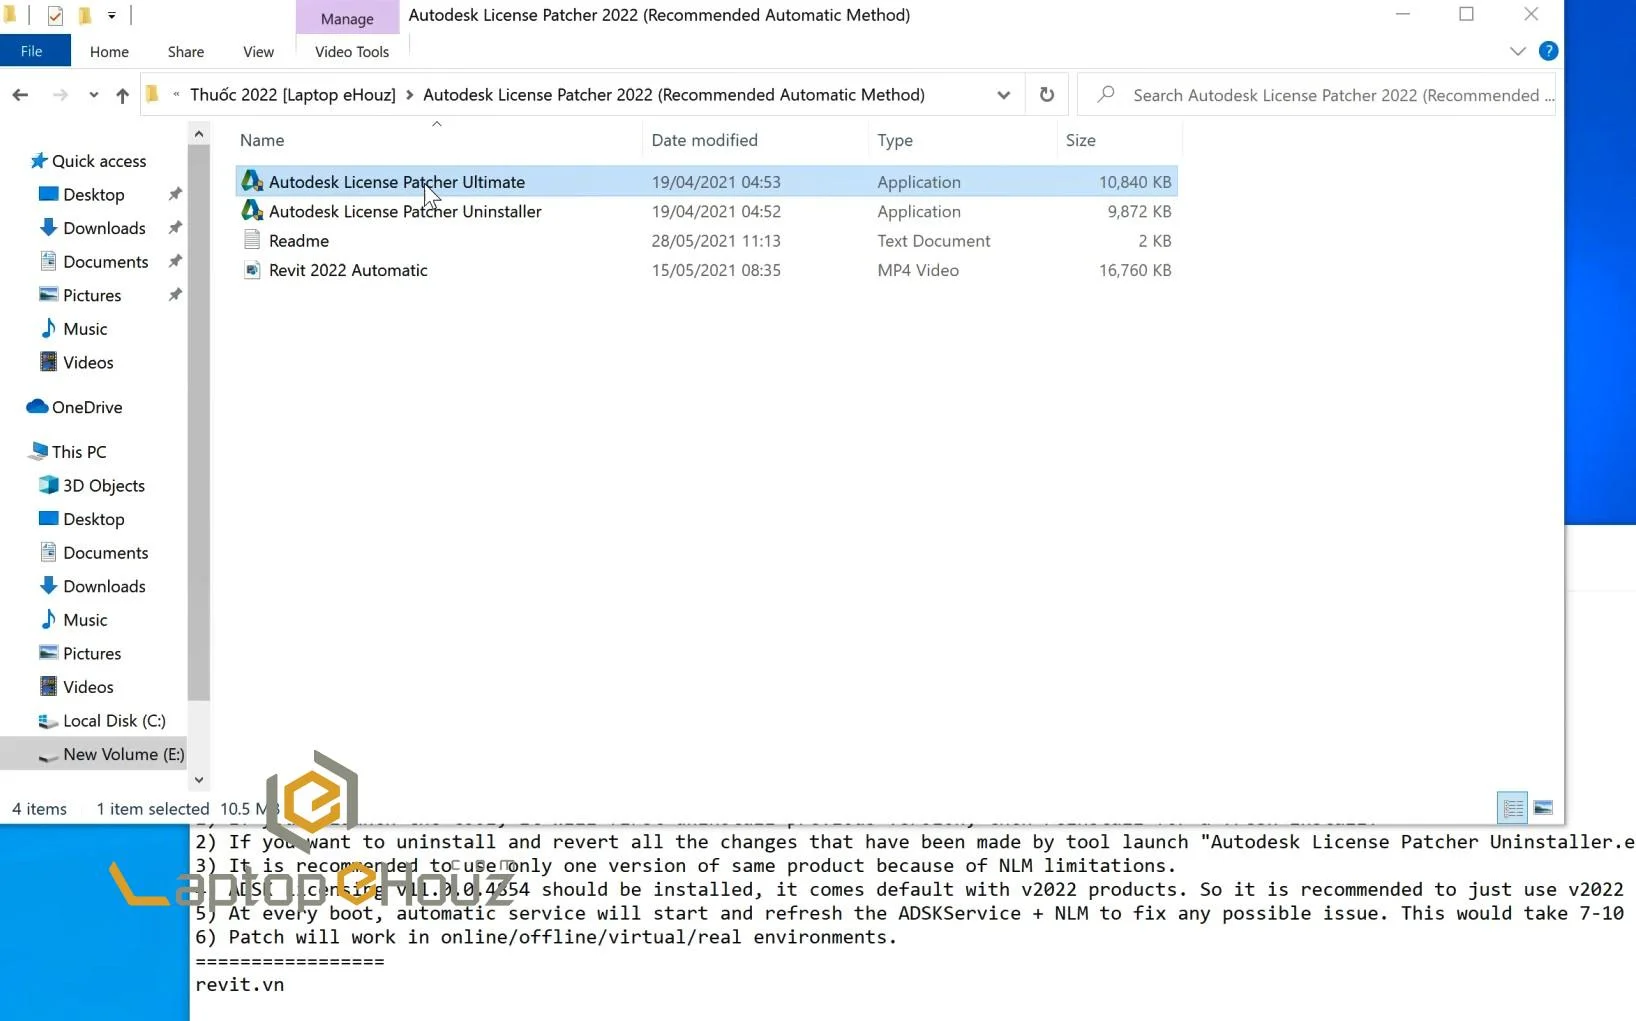
Task: Open Videos under This PC
Action: pyautogui.click(x=88, y=687)
